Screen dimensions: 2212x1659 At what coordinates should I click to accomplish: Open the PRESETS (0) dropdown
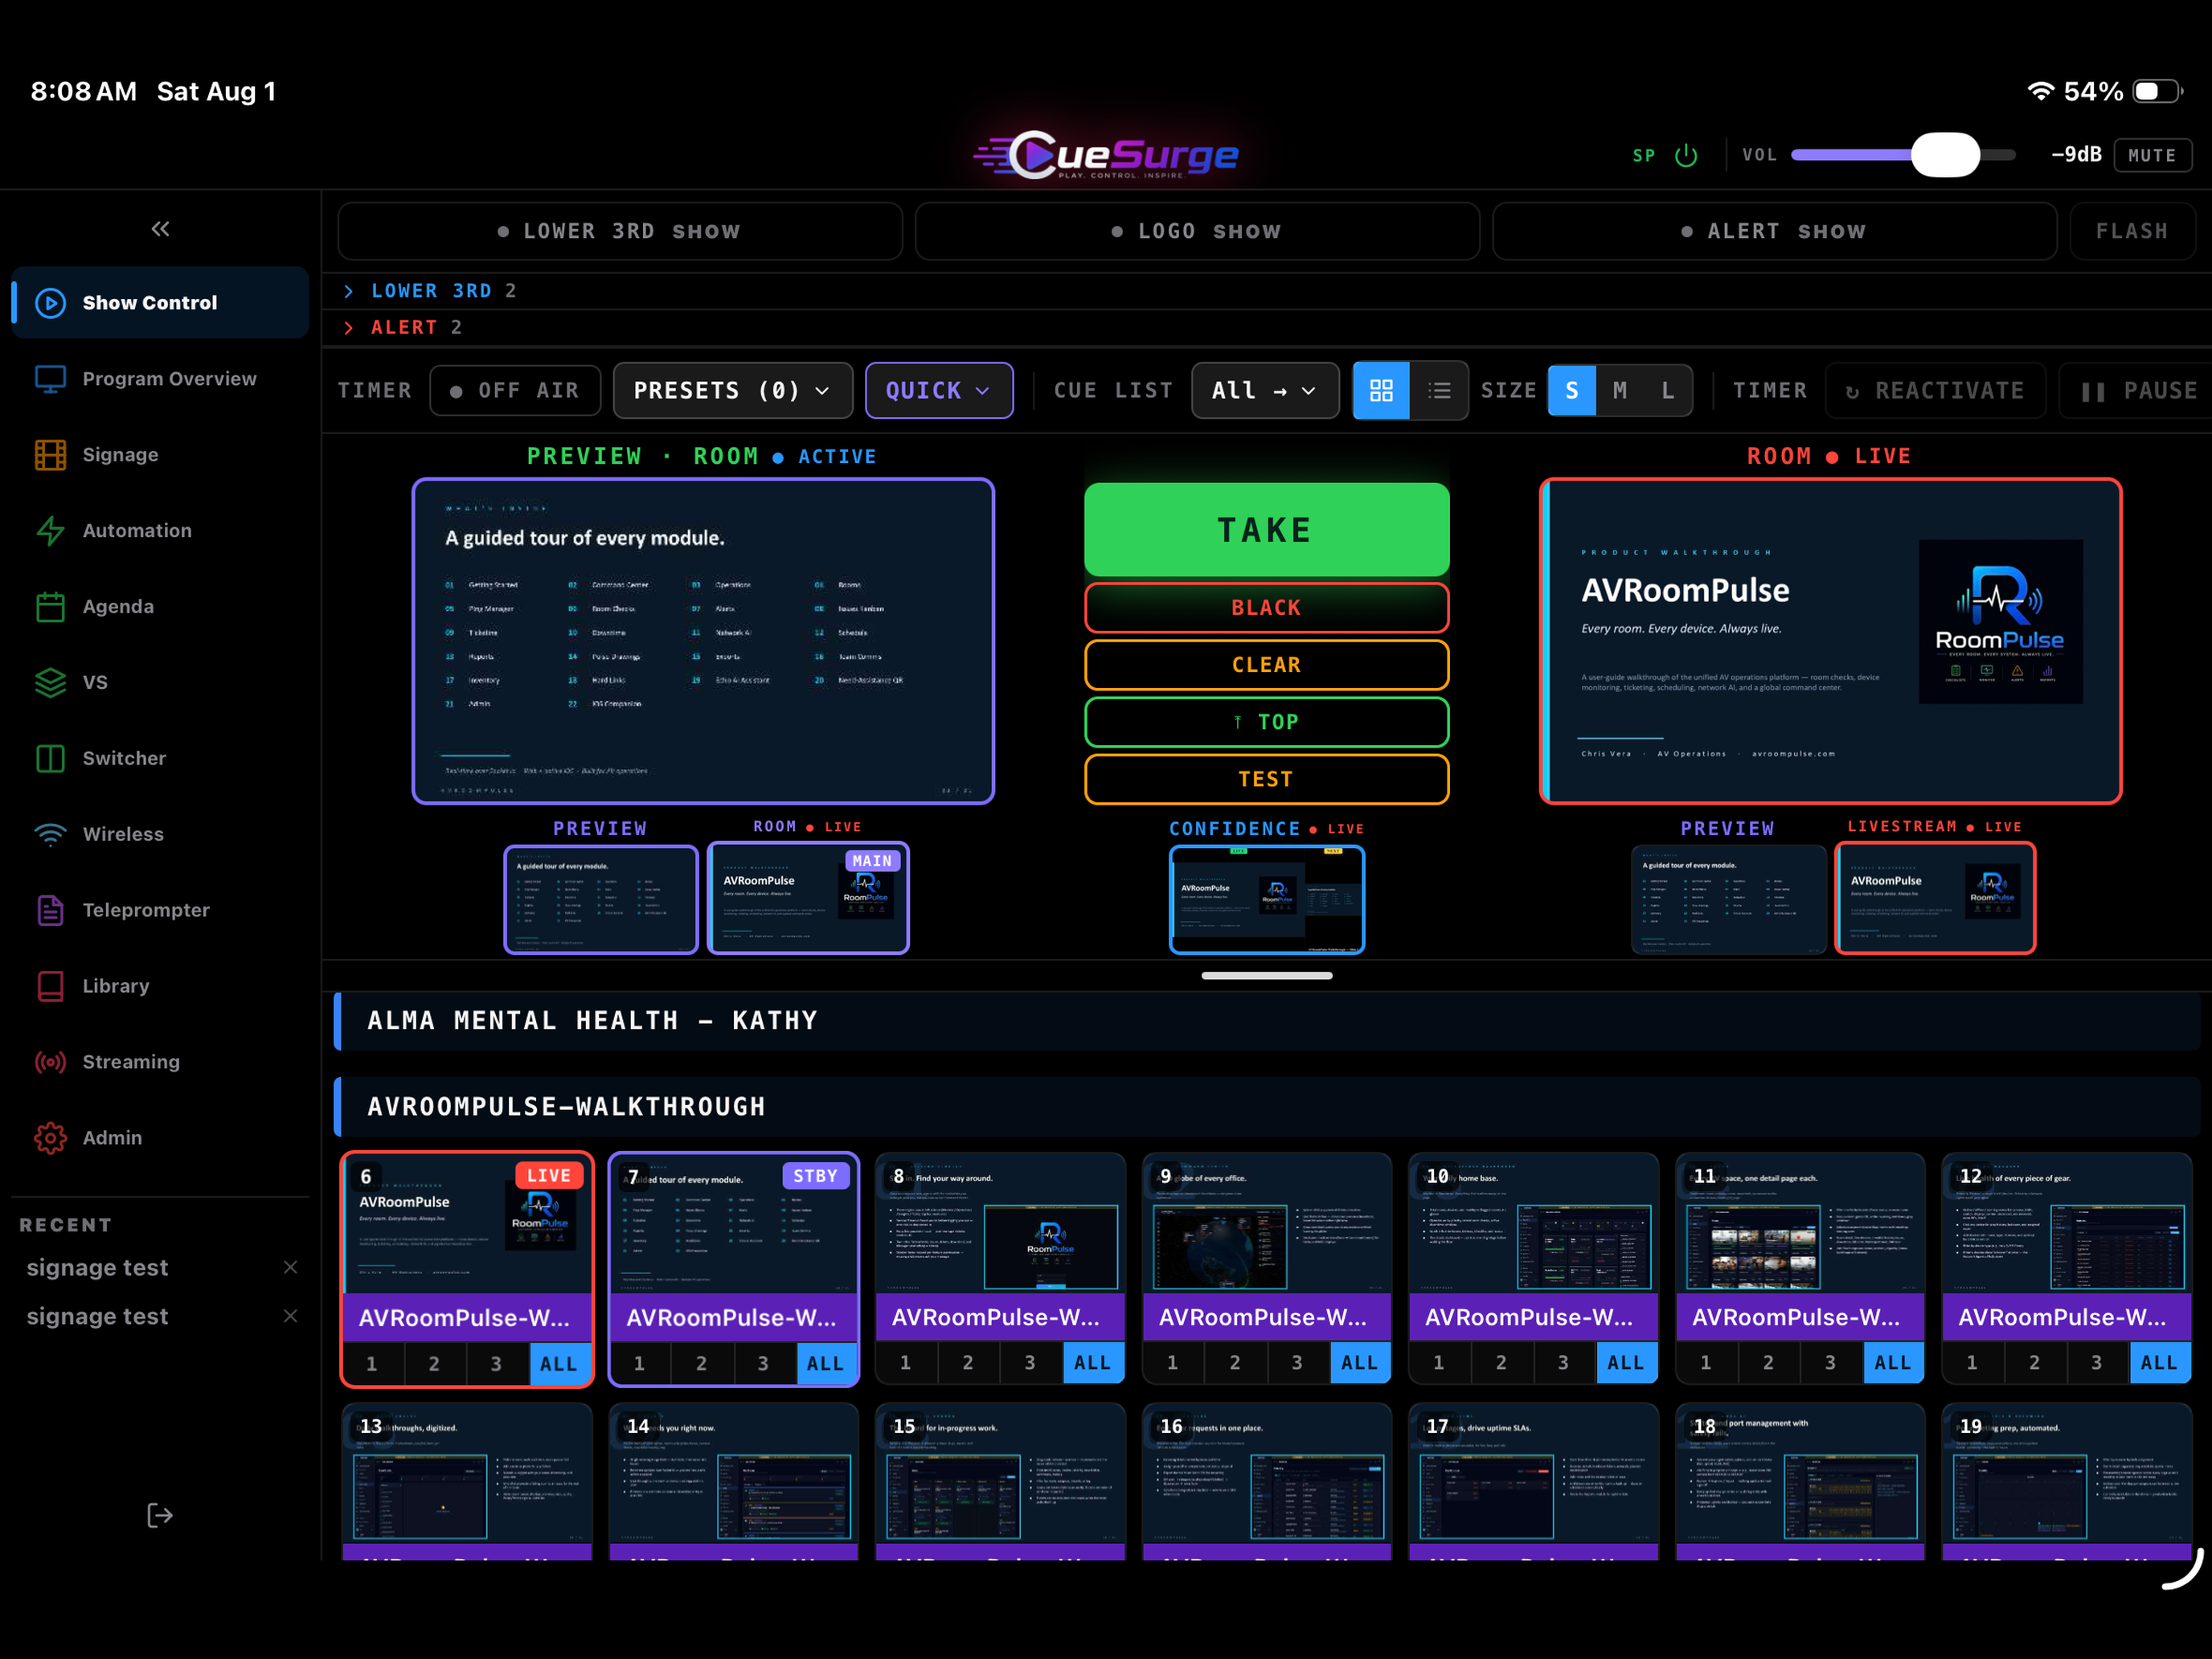[732, 390]
